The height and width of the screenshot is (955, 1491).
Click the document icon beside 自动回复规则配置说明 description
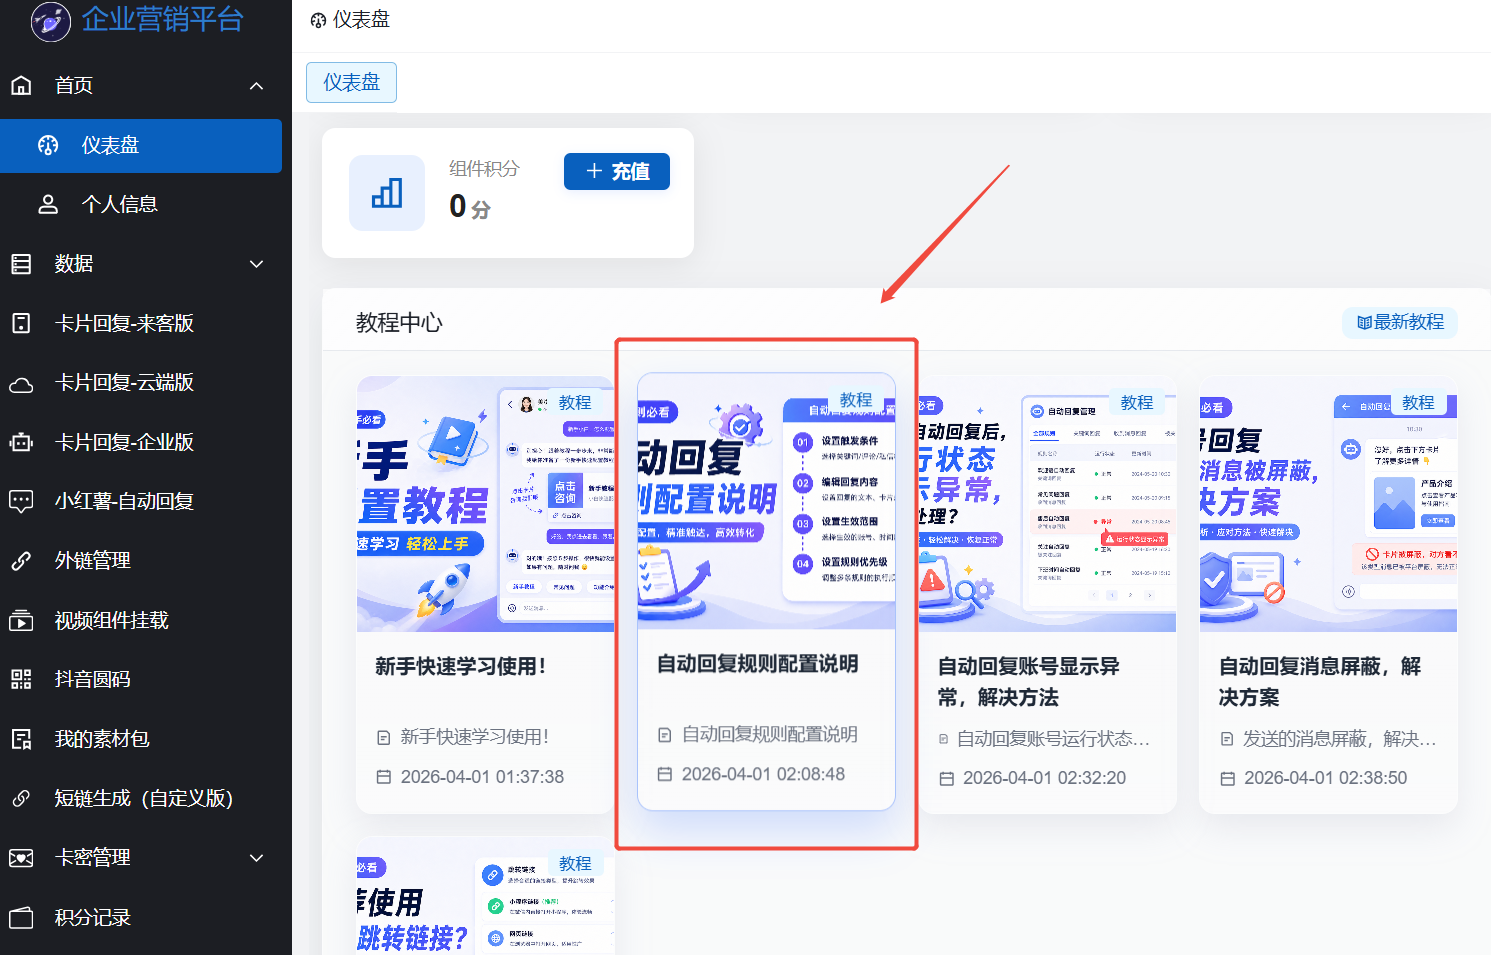point(664,735)
